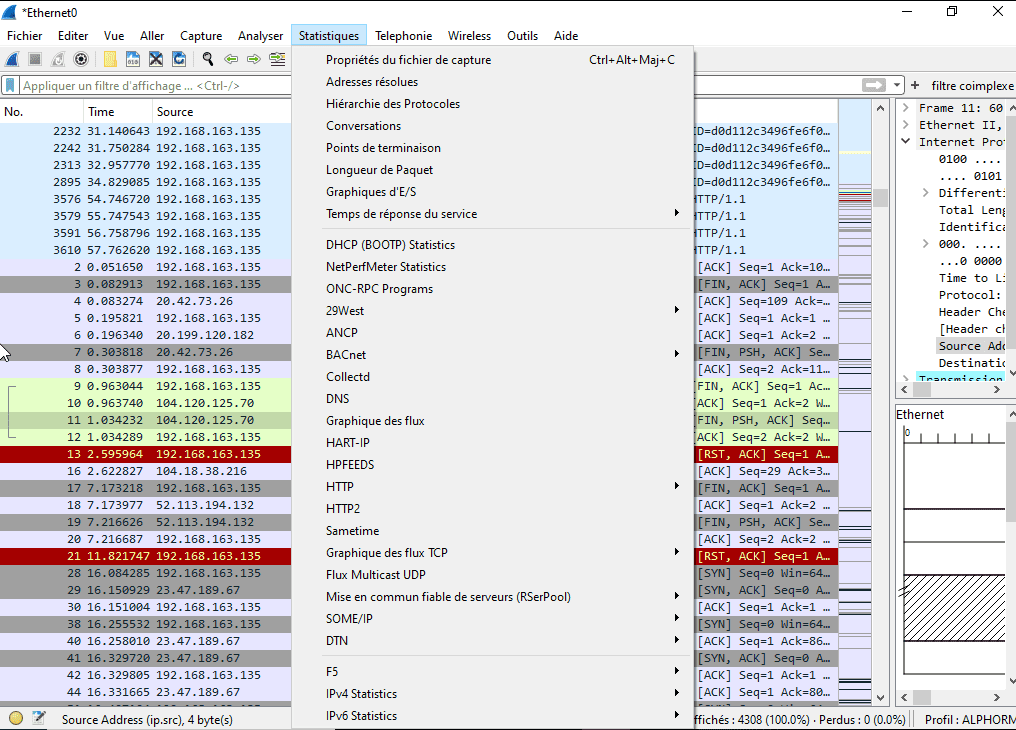This screenshot has width=1016, height=730.
Task: Click in the display filter input field
Action: pyautogui.click(x=156, y=86)
